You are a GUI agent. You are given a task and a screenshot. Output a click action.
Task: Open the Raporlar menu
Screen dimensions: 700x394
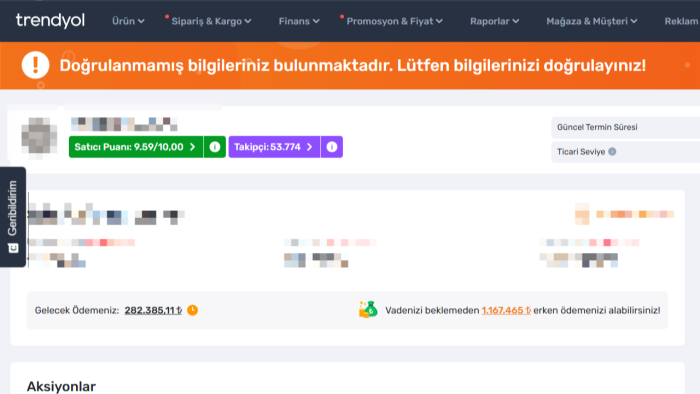tap(494, 21)
